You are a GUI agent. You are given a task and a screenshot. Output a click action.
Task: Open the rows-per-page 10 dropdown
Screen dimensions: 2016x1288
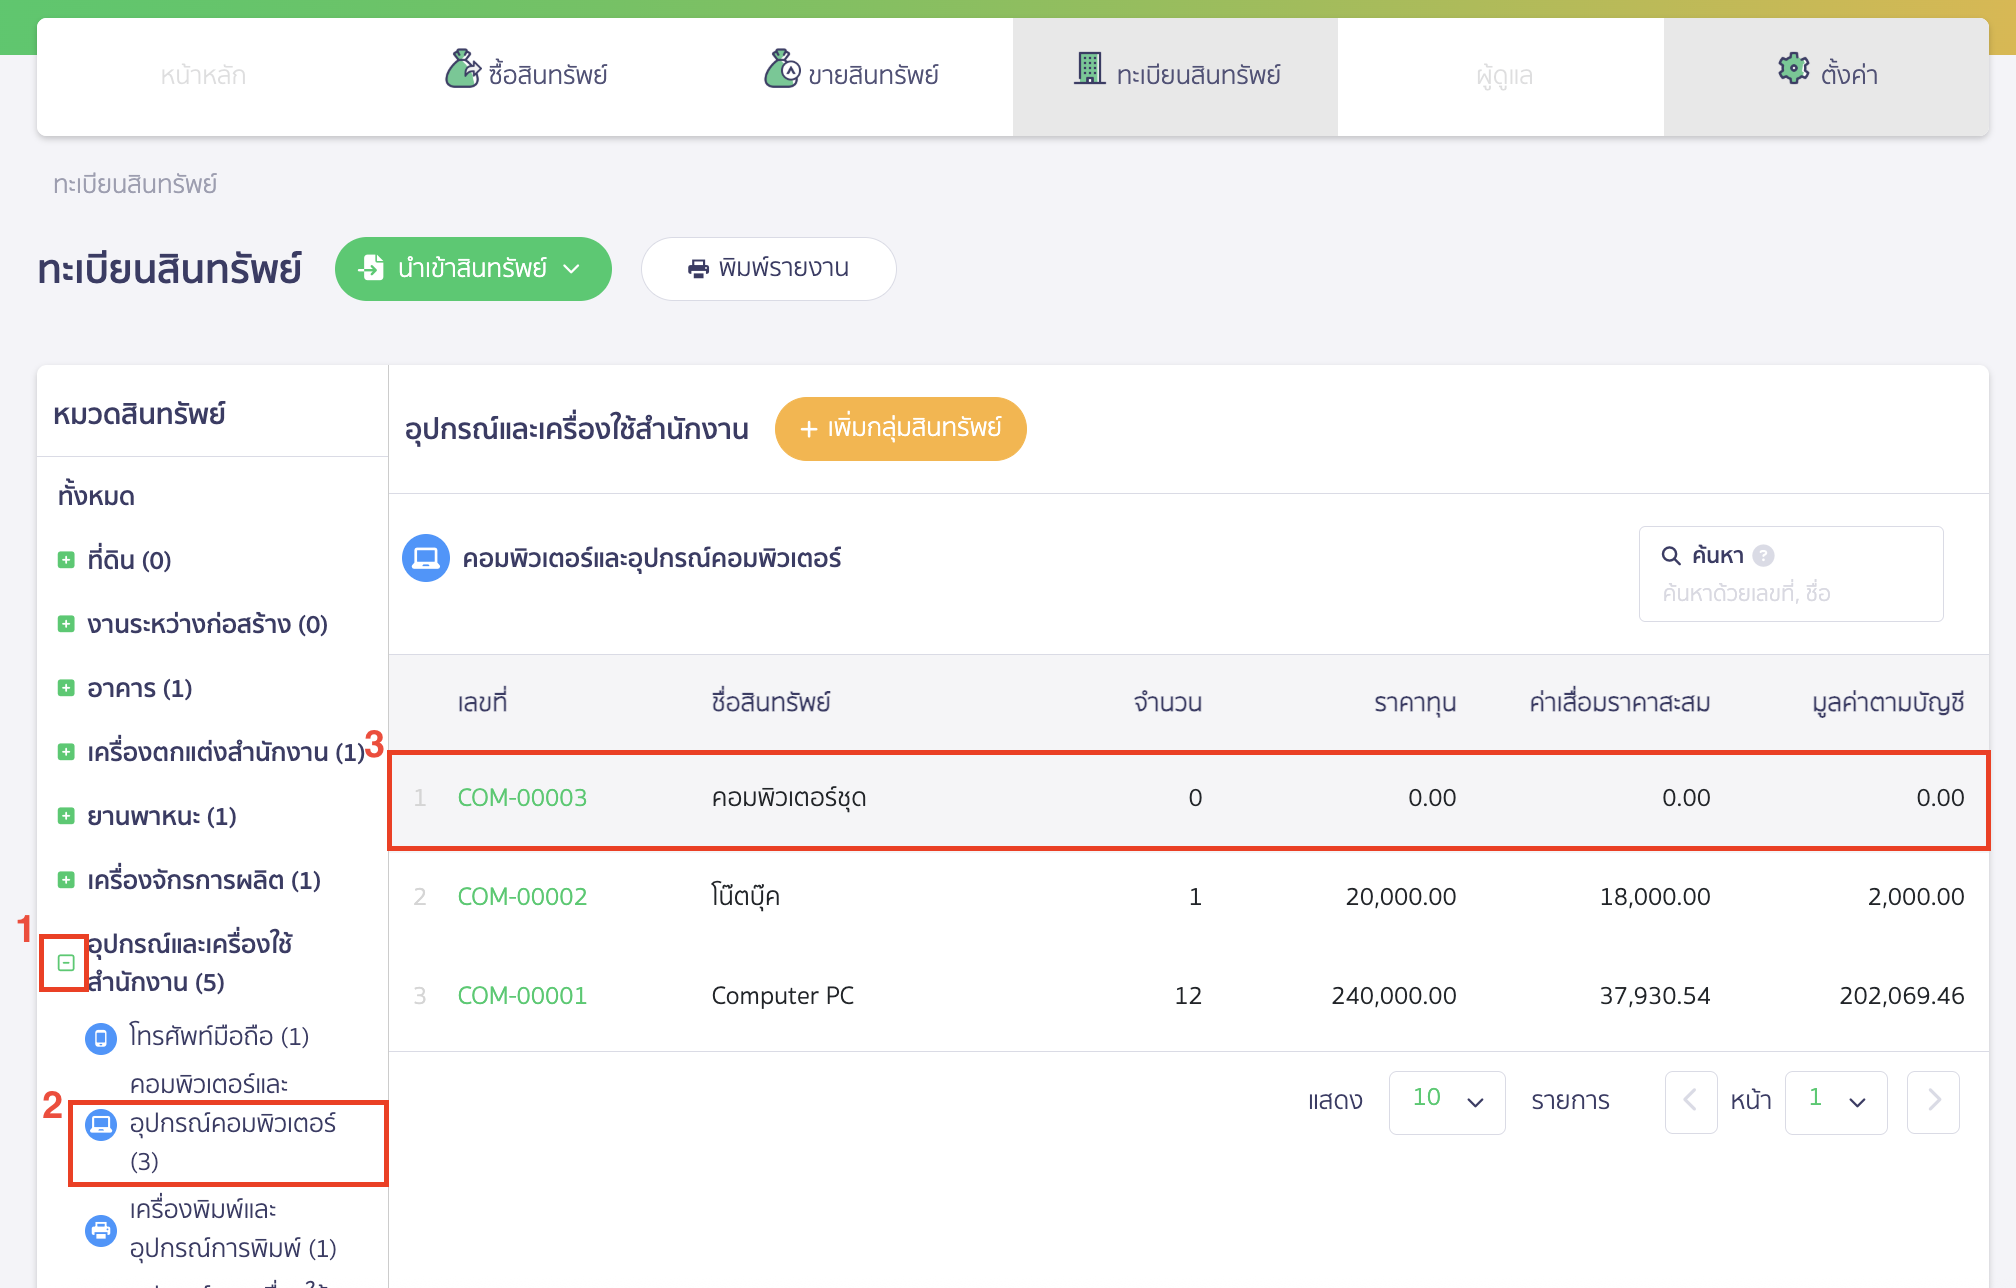point(1446,1102)
